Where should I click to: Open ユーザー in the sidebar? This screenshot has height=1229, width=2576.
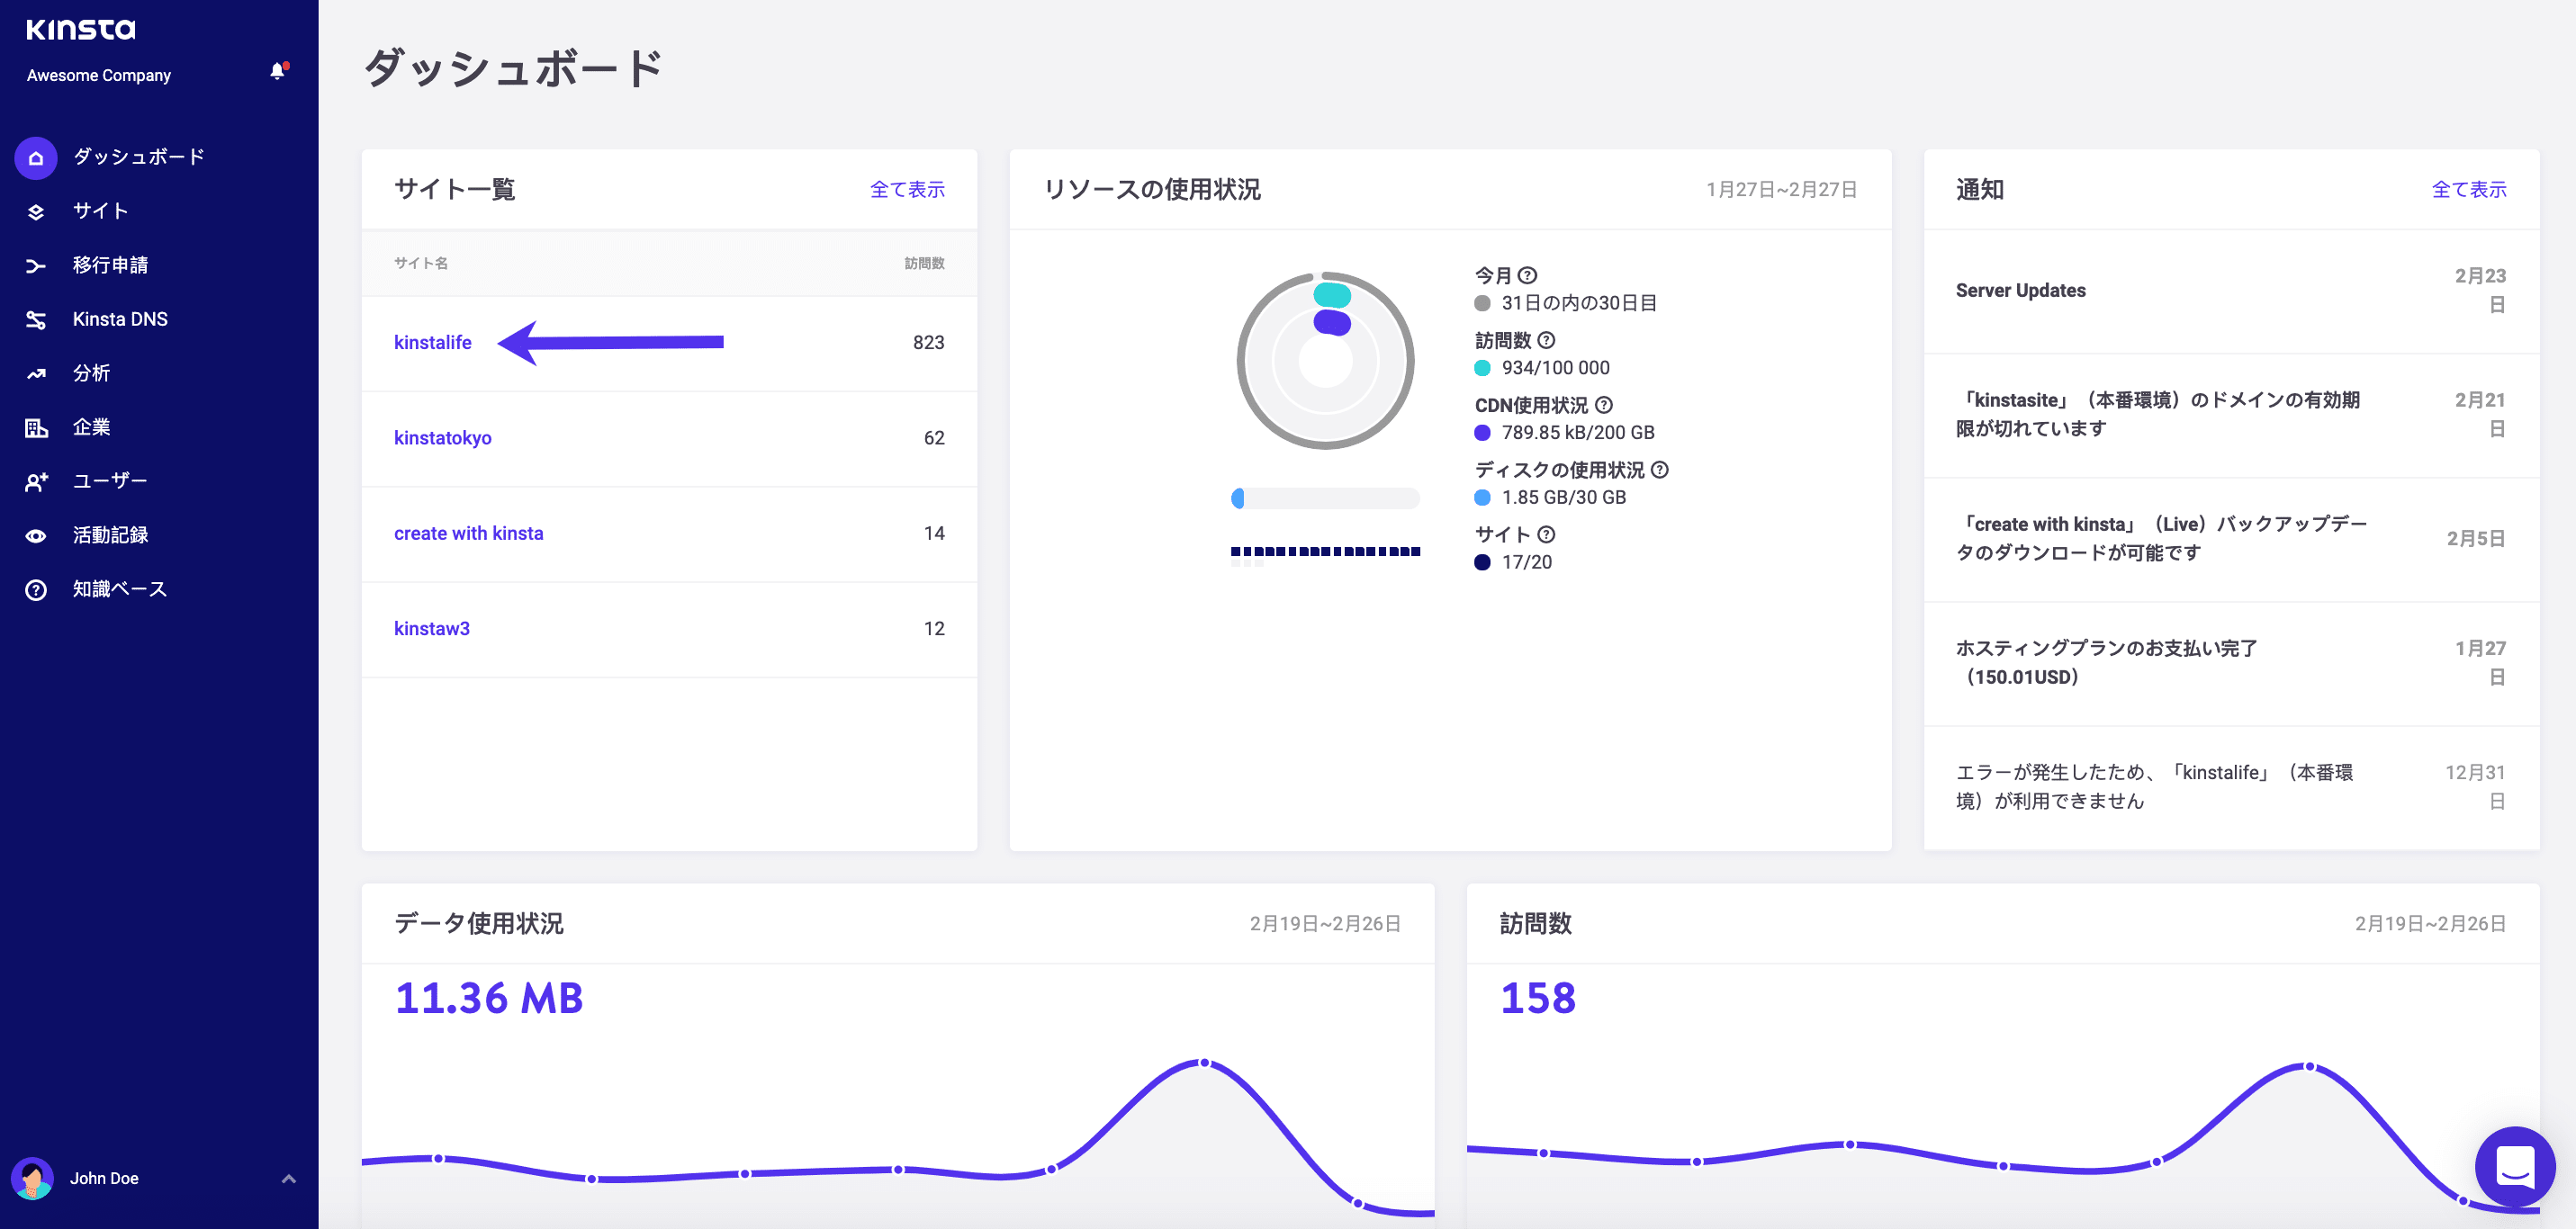click(x=110, y=481)
